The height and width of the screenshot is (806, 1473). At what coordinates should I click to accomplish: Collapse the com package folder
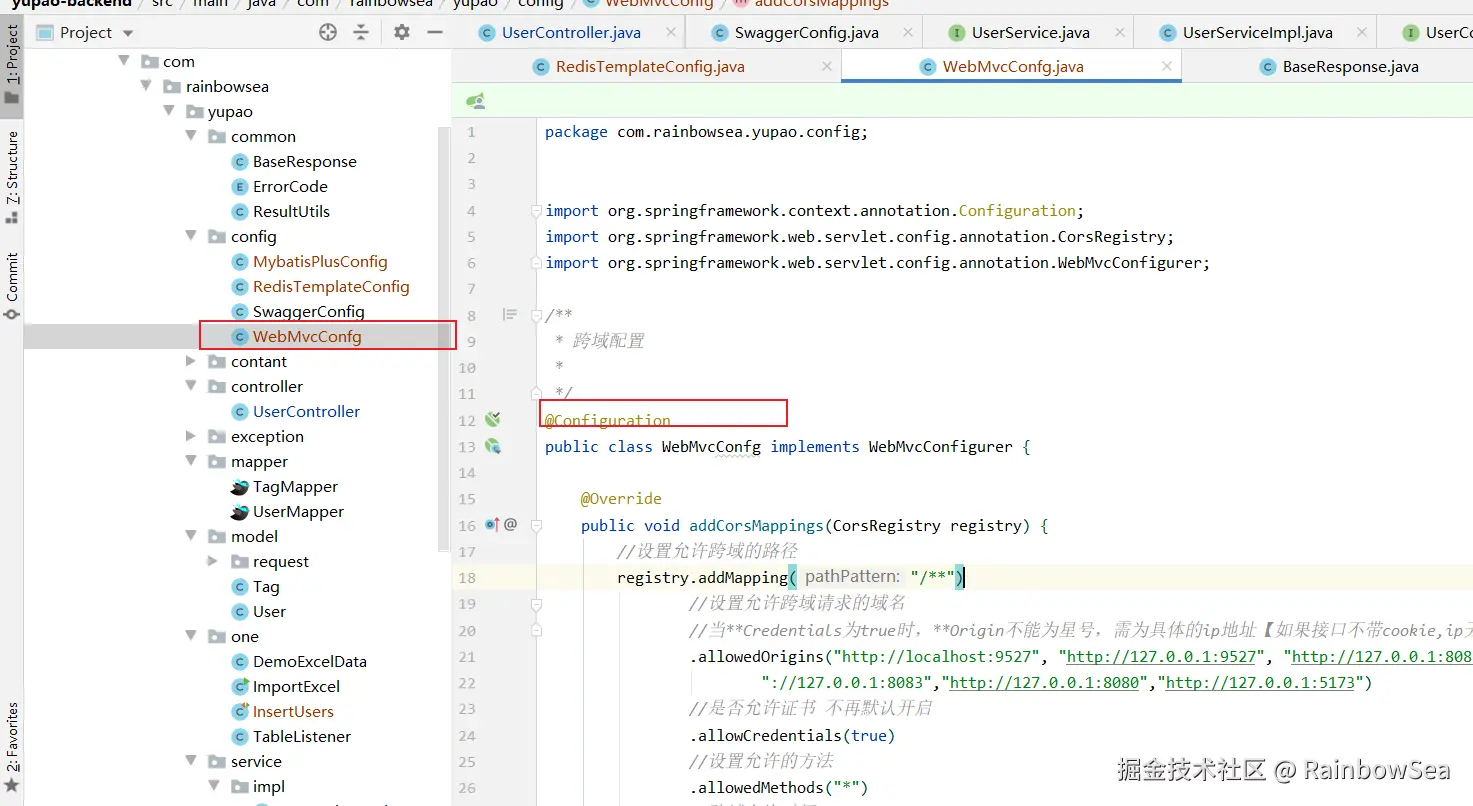point(124,61)
